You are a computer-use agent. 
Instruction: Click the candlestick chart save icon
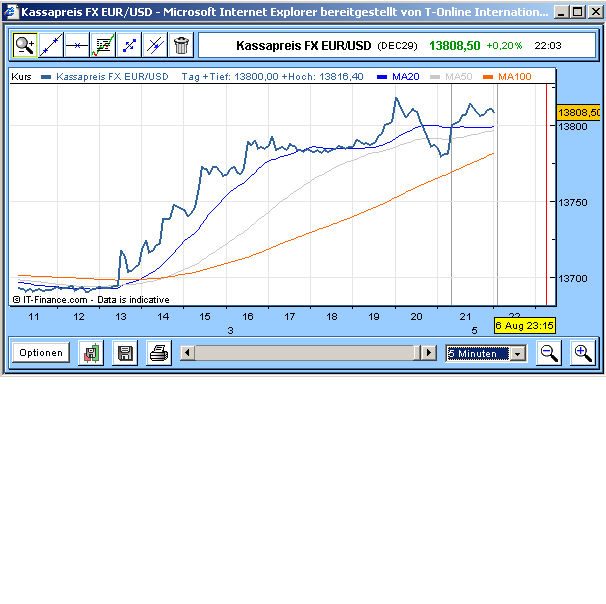click(x=91, y=353)
